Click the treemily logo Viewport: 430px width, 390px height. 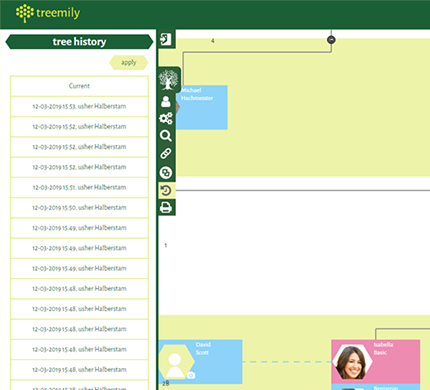point(48,13)
